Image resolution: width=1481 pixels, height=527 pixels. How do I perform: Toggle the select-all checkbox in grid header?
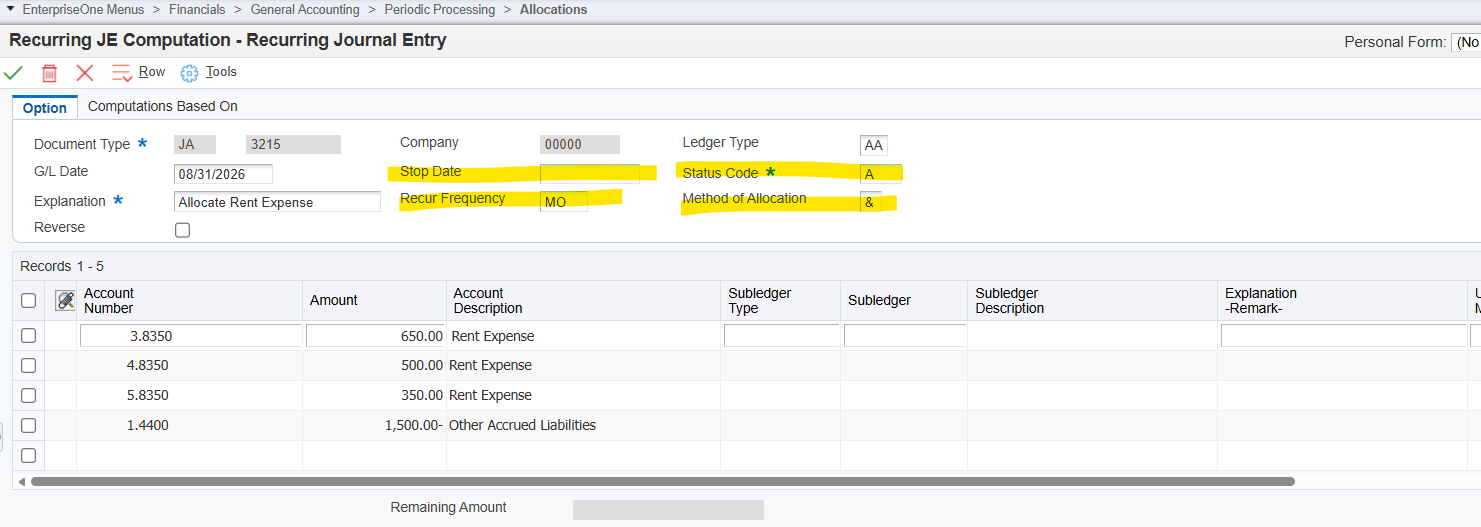coord(29,300)
